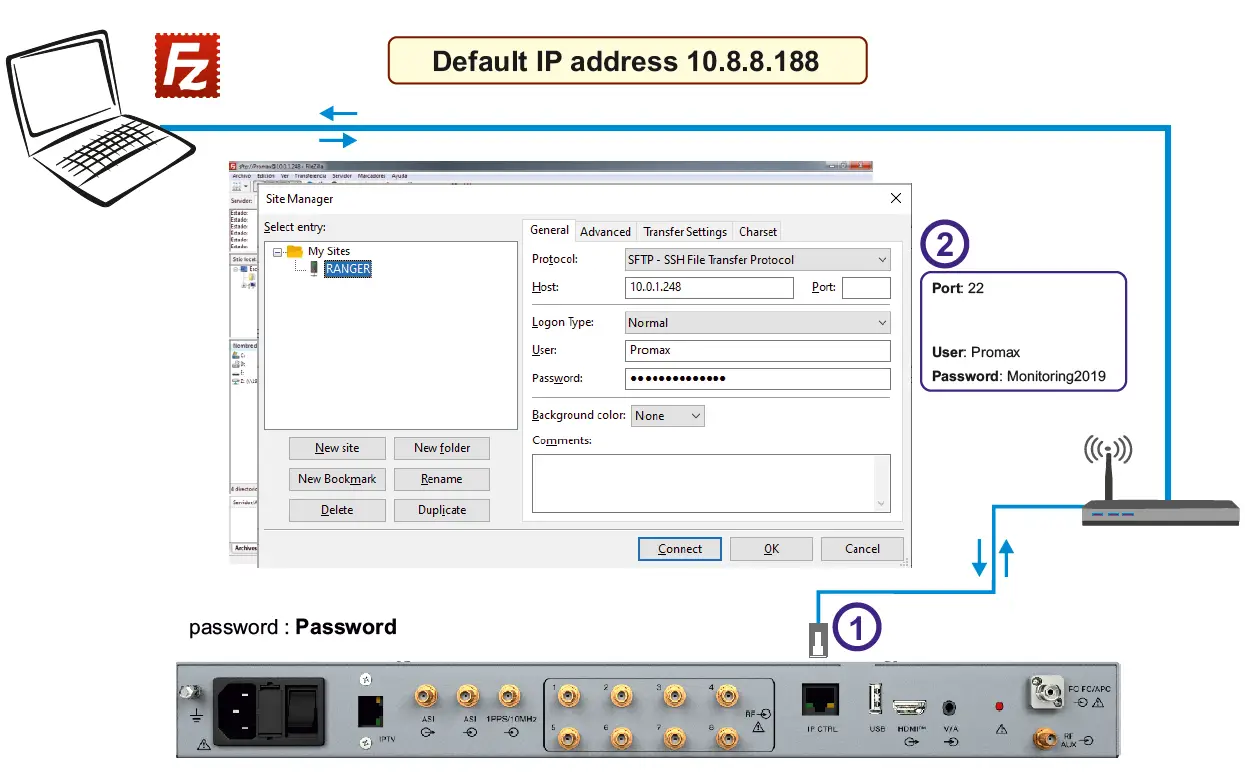Click RF input connector number 8
The height and width of the screenshot is (773, 1245).
tap(728, 739)
